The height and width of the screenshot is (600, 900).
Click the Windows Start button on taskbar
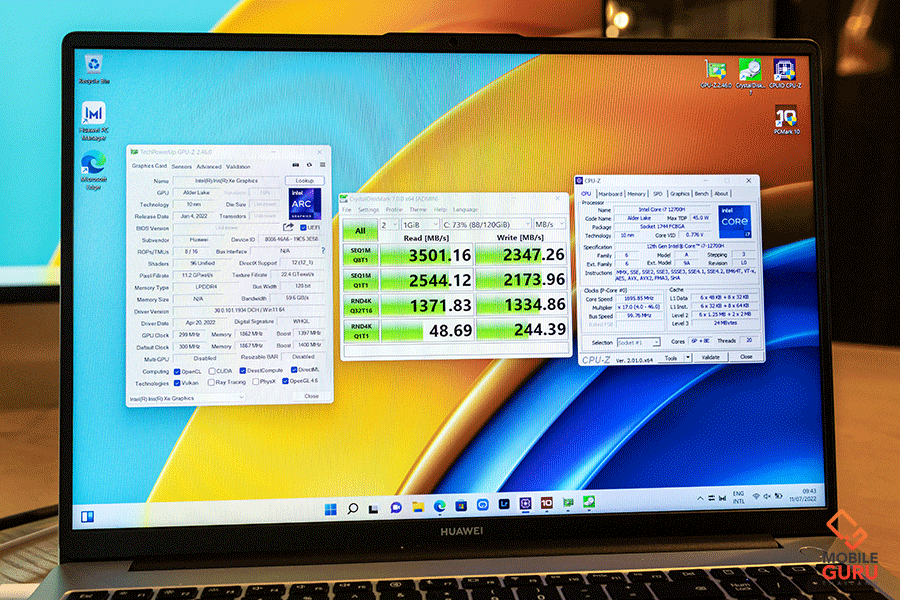[x=330, y=508]
